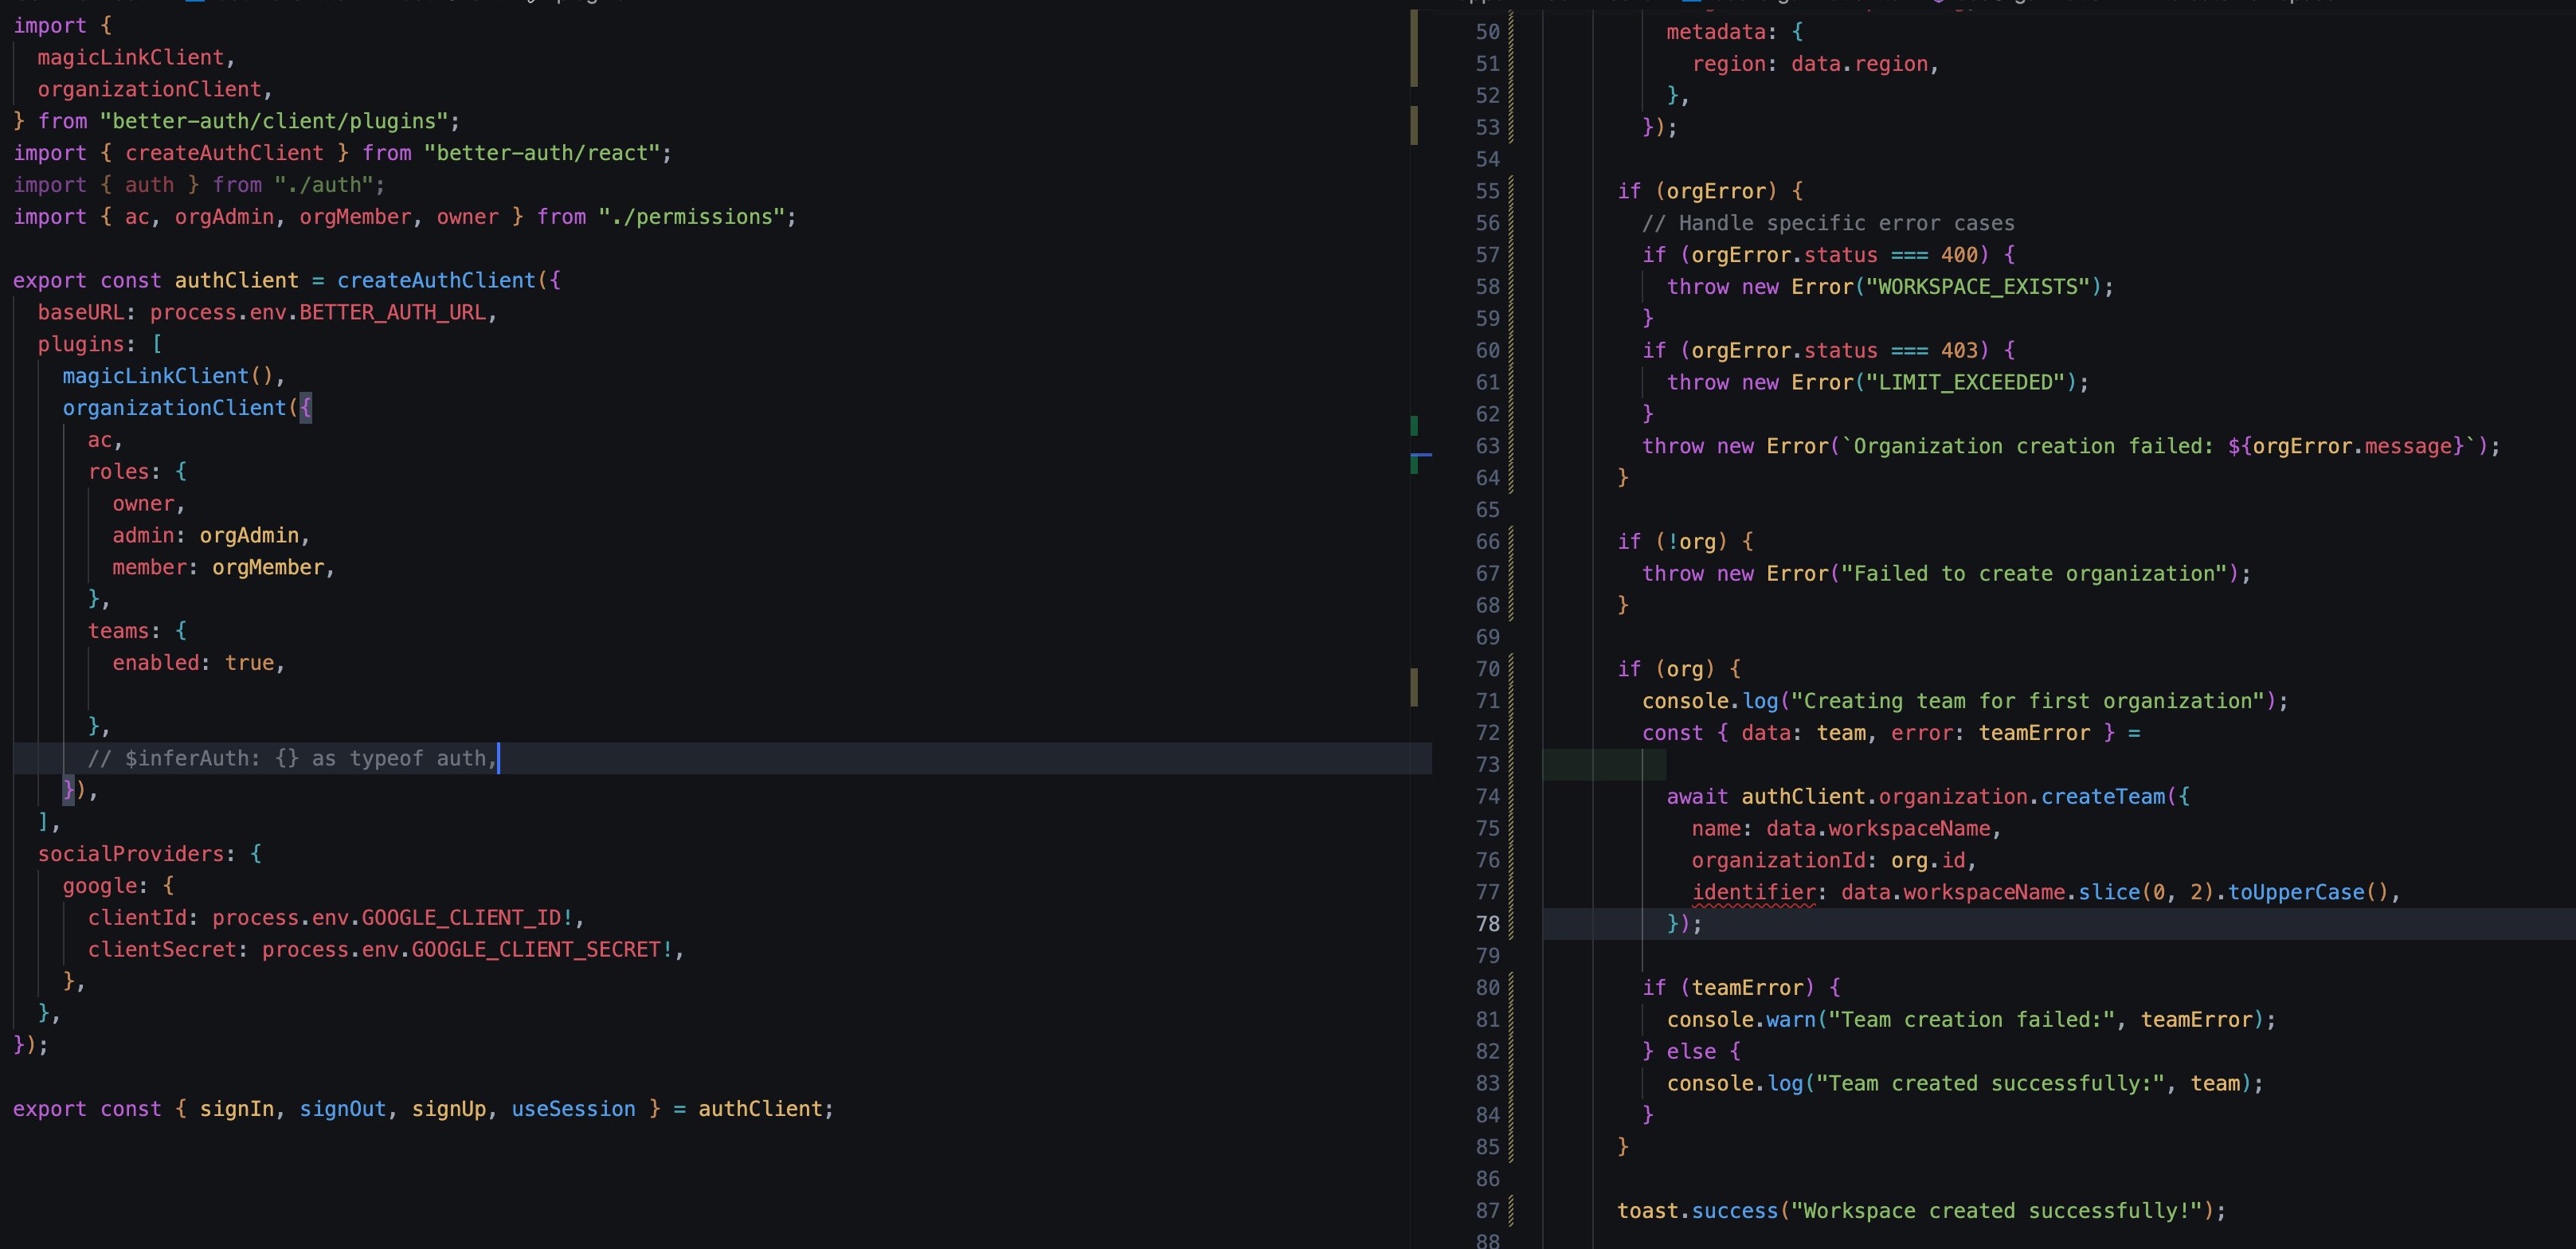Click the admin: role key
This screenshot has width=2576, height=1249.
pyautogui.click(x=143, y=536)
